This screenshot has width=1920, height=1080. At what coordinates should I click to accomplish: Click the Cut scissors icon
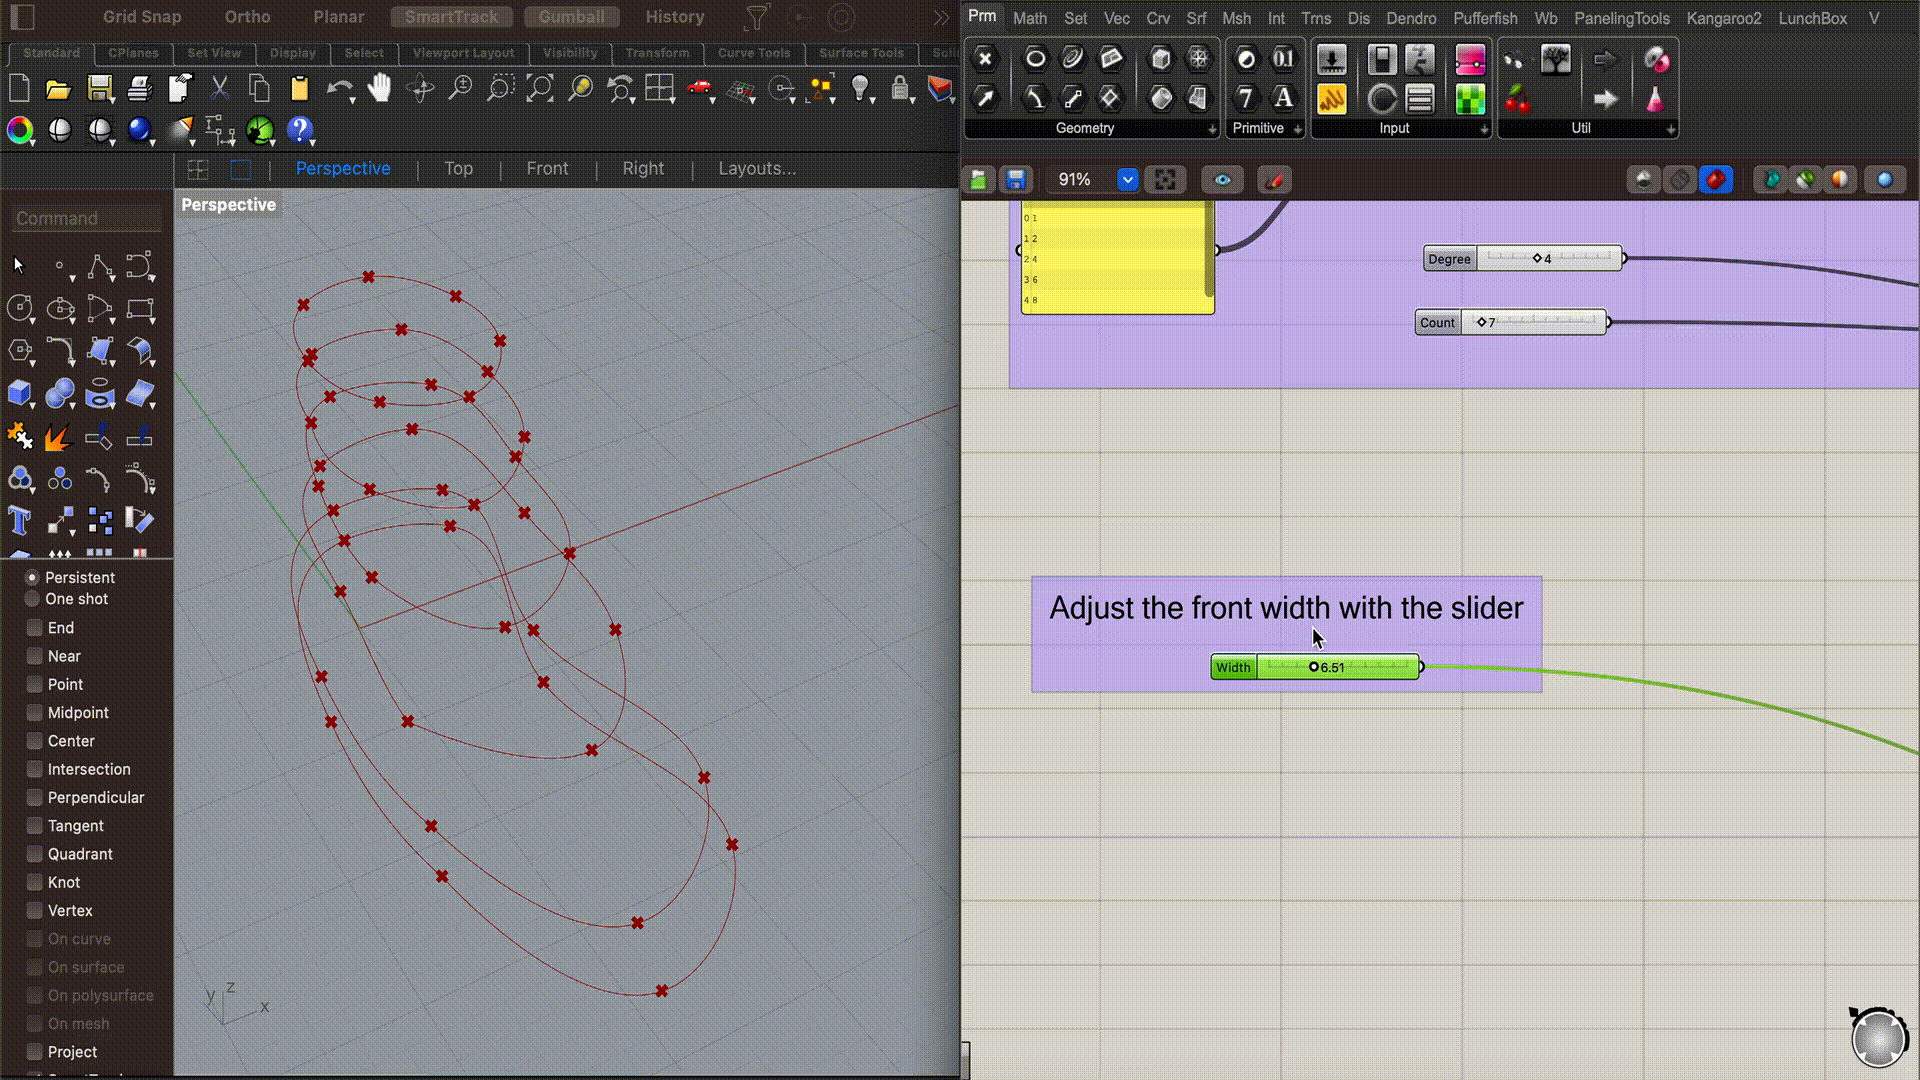pos(219,89)
